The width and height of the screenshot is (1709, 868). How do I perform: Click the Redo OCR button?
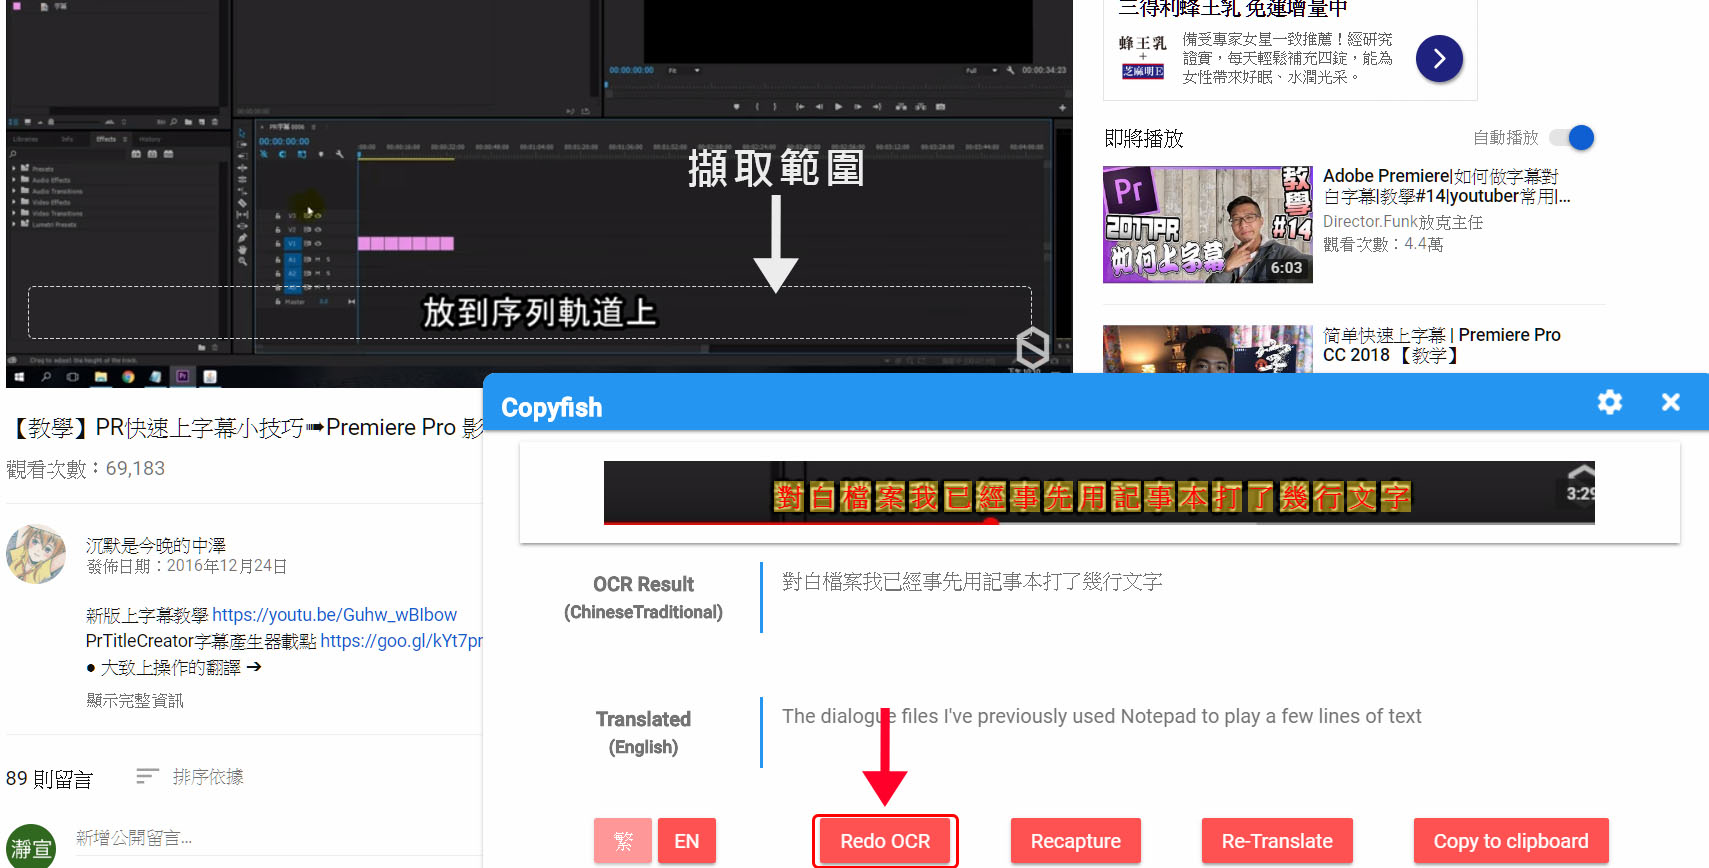click(885, 841)
